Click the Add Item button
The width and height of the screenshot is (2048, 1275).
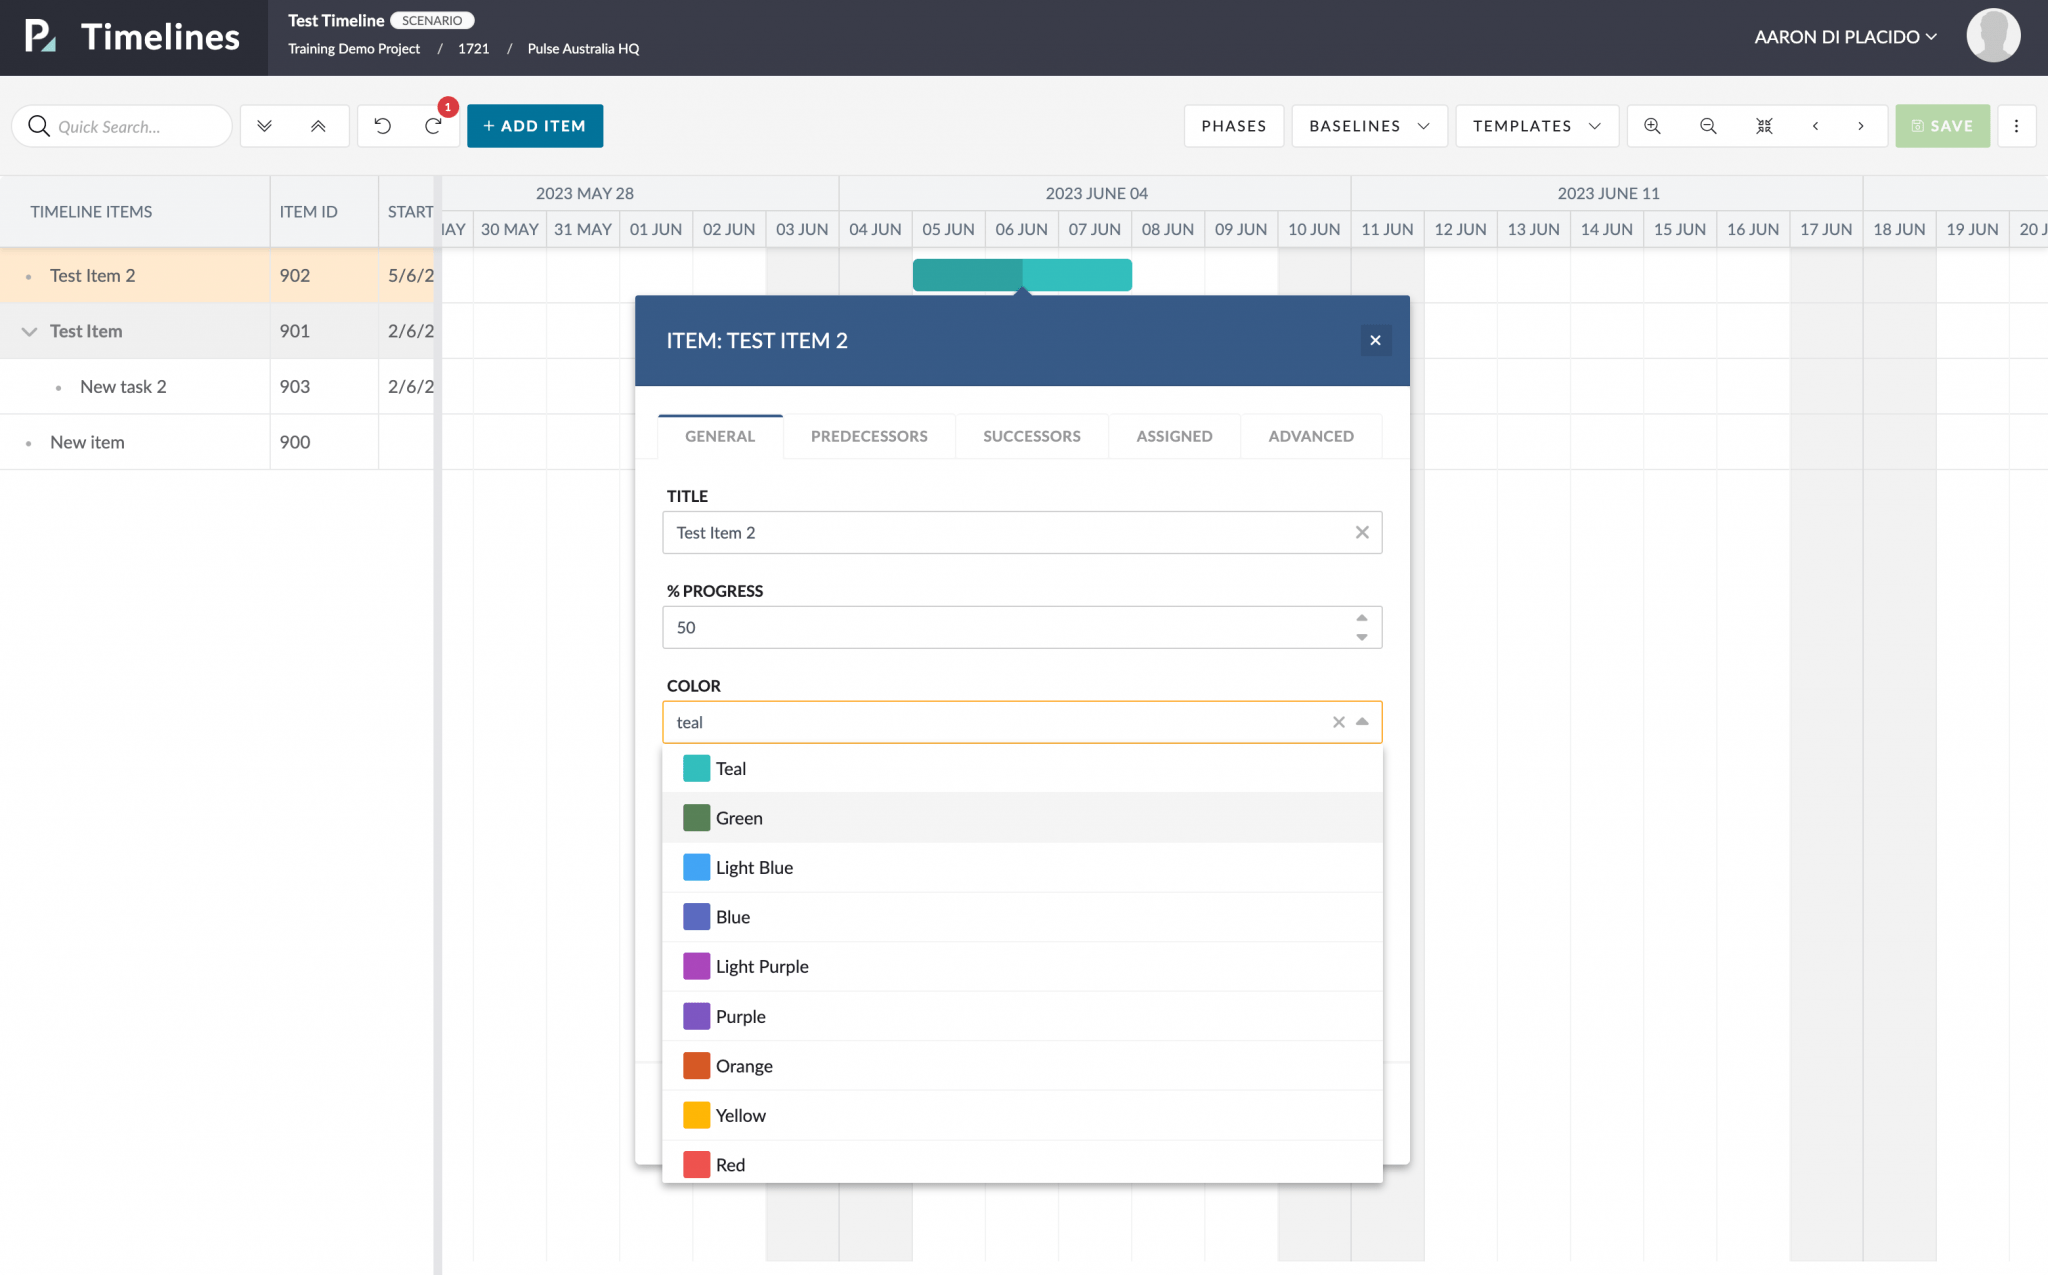(x=534, y=125)
